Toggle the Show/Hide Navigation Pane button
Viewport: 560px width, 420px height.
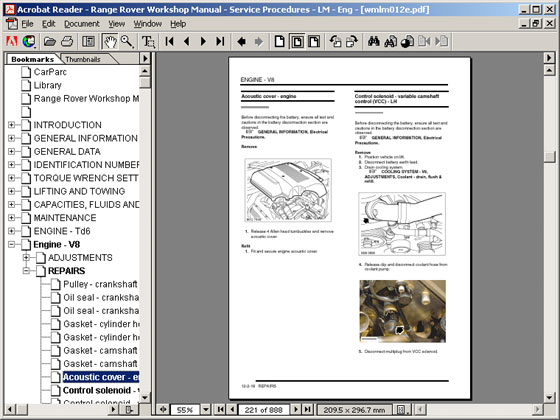(x=88, y=41)
